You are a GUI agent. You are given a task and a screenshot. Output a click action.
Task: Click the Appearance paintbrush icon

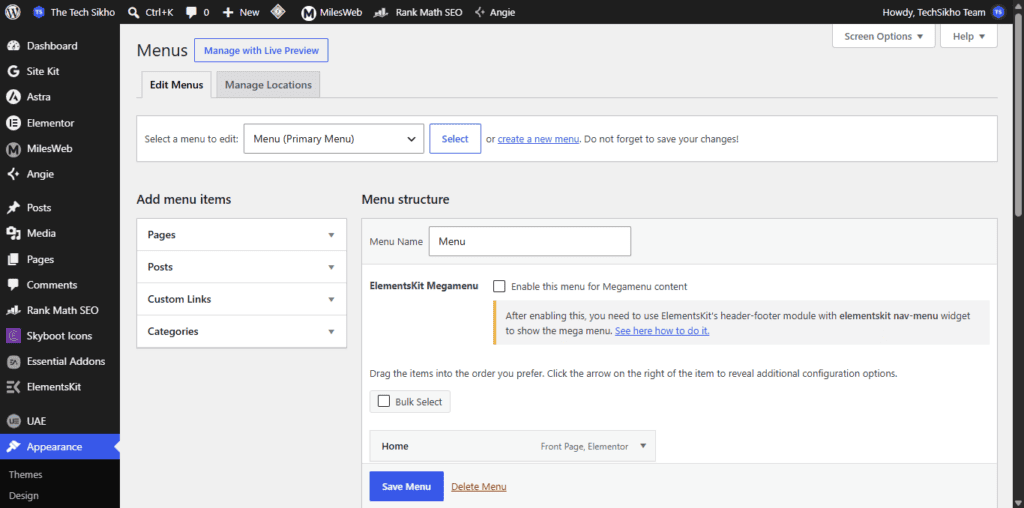pos(13,447)
